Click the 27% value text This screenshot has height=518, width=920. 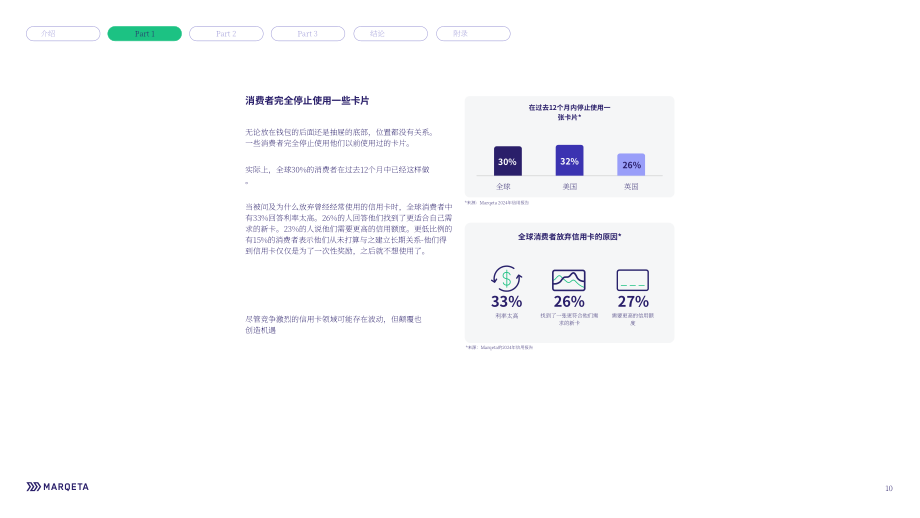pos(633,302)
